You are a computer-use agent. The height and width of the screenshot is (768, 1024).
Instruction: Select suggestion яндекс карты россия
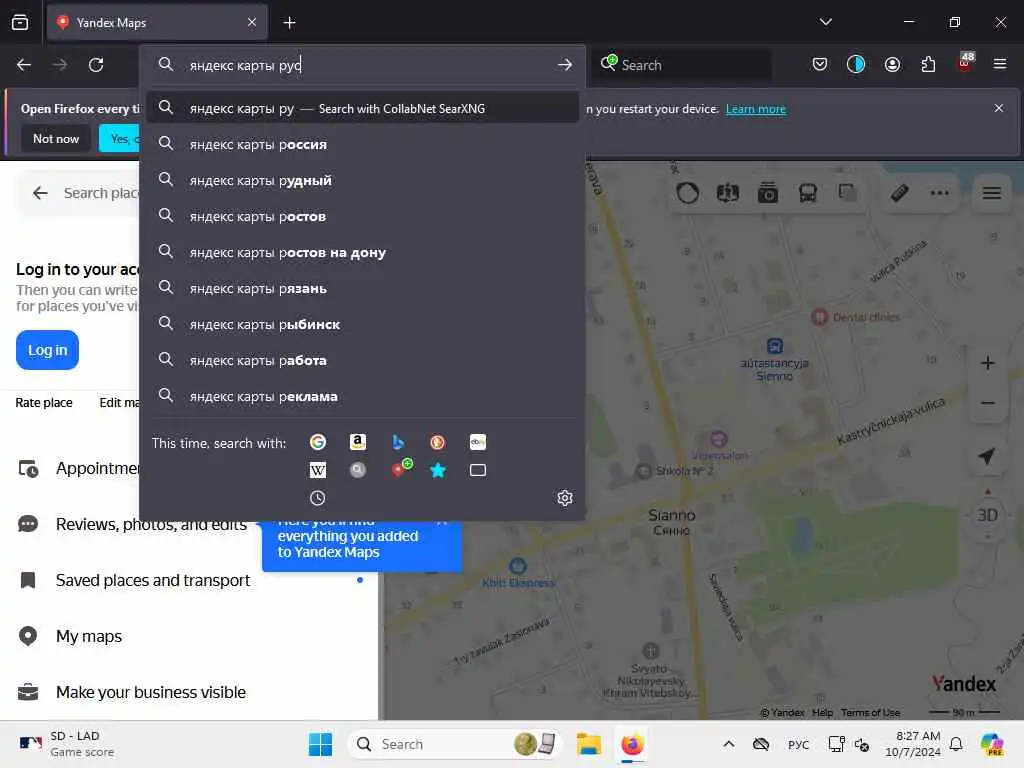pos(362,144)
